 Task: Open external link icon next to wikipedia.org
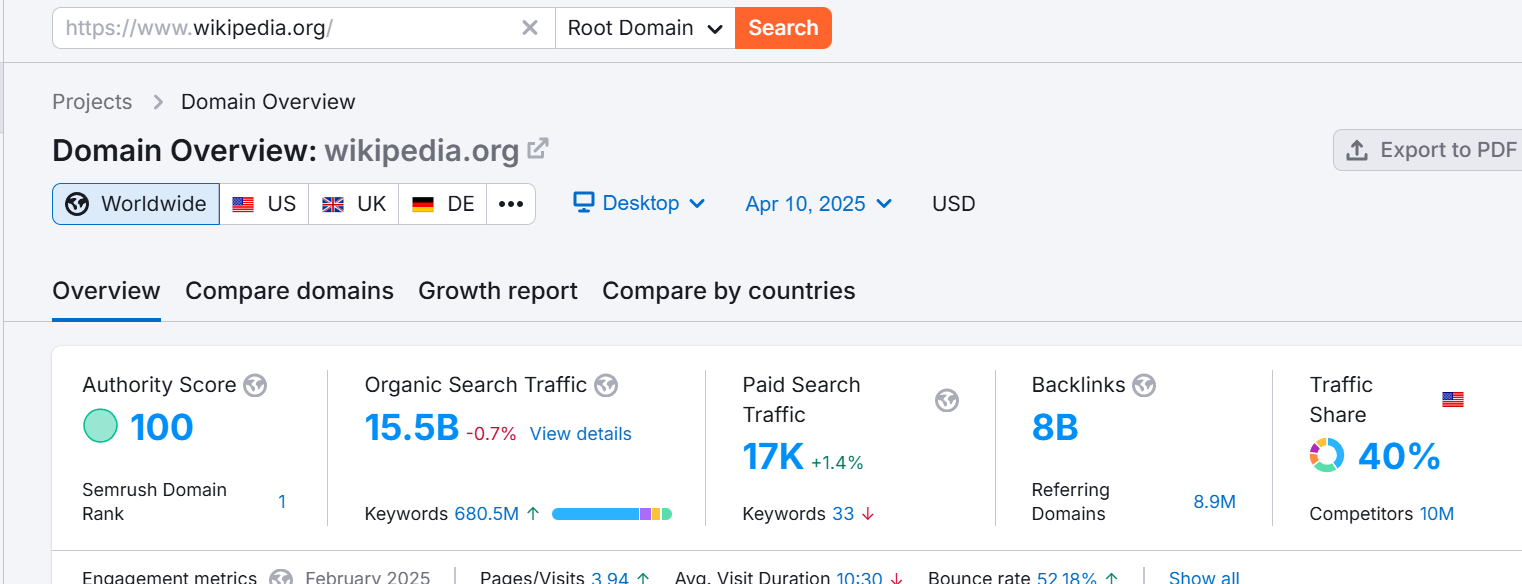coord(538,149)
